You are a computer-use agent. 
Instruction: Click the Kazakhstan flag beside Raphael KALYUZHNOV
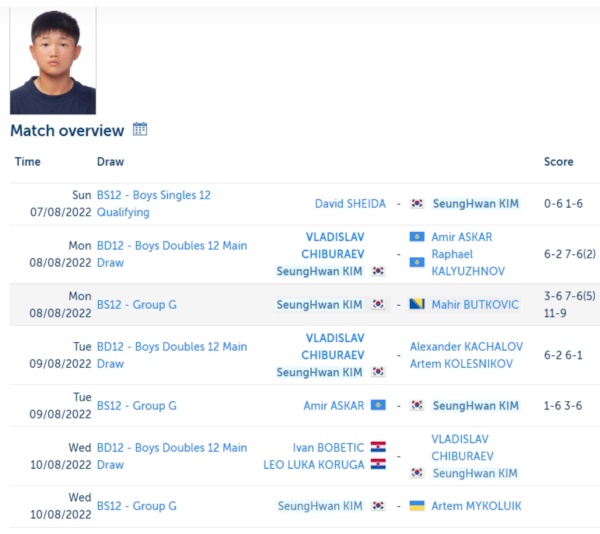[417, 262]
